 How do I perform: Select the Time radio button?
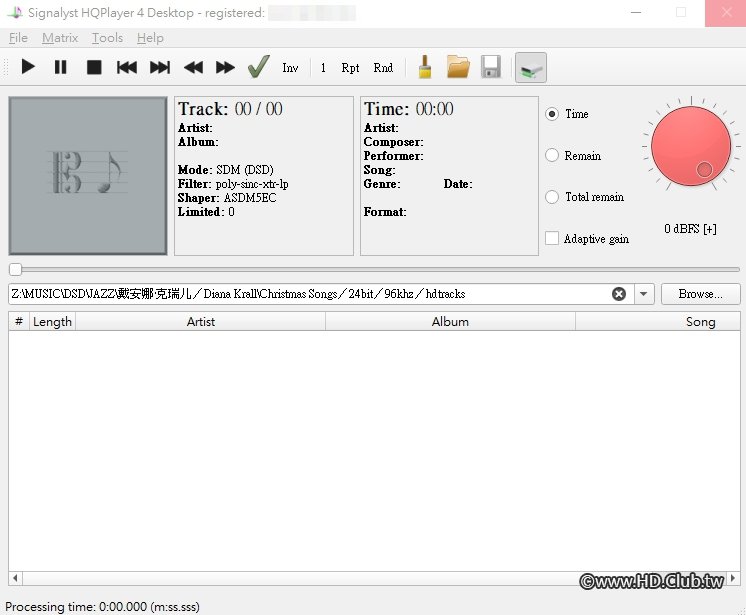552,114
